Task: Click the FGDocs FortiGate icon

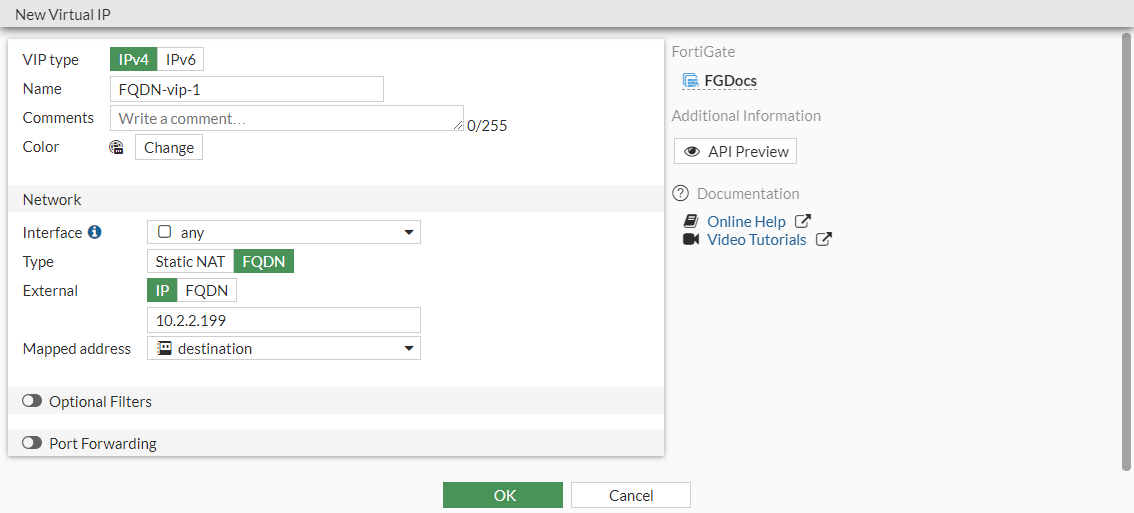Action: pyautogui.click(x=690, y=81)
